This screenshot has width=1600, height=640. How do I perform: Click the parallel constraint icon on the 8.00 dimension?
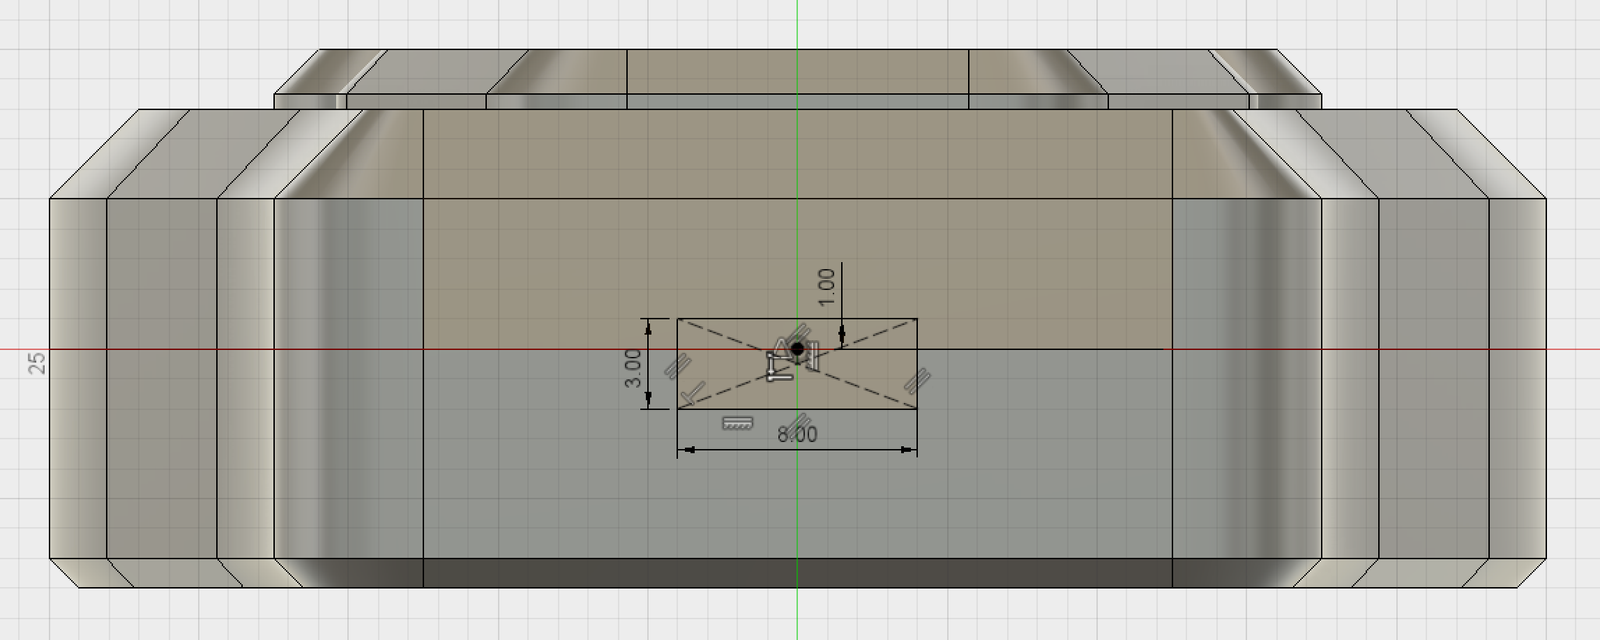point(799,424)
